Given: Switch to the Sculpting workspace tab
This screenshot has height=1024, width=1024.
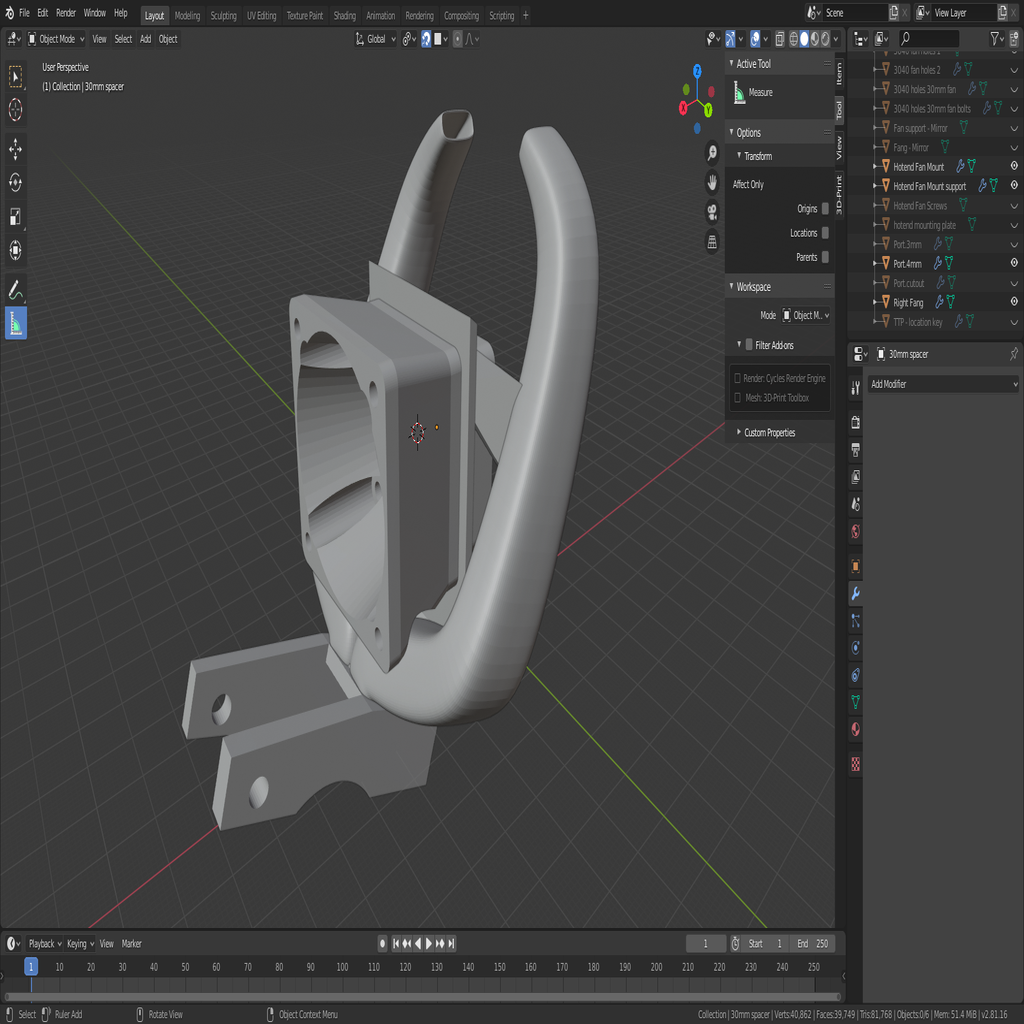Looking at the screenshot, I should [x=223, y=15].
